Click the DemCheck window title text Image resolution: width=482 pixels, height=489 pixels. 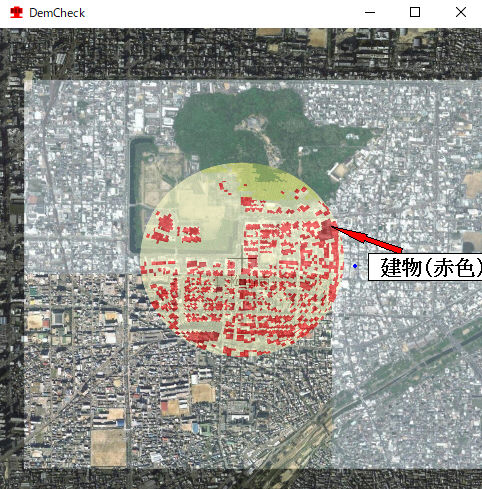click(x=57, y=13)
